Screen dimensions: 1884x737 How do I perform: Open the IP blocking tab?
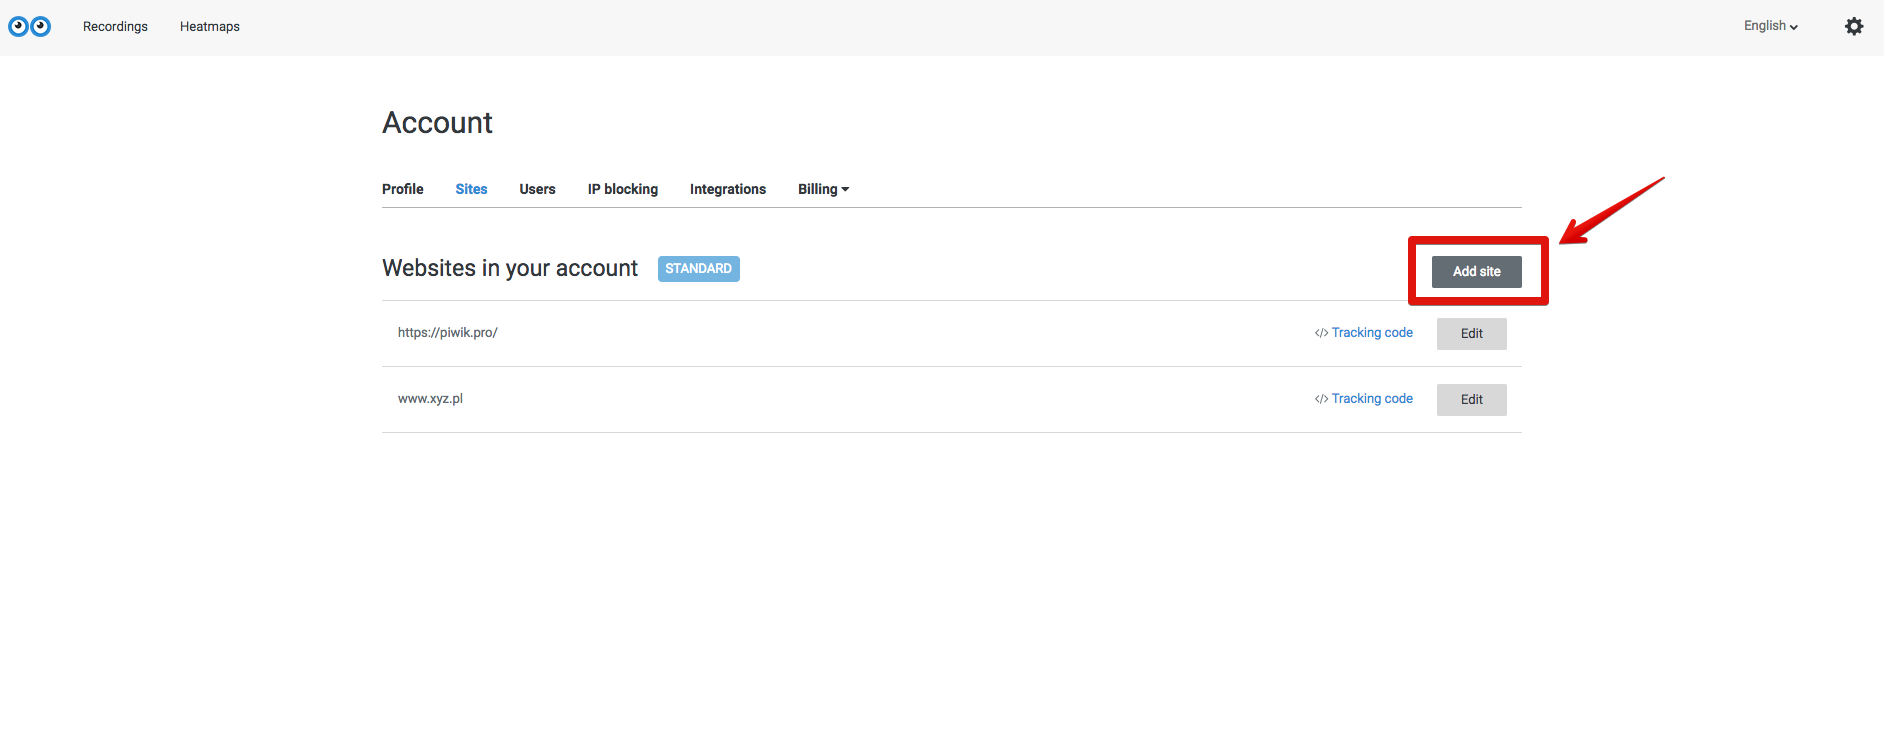623,189
